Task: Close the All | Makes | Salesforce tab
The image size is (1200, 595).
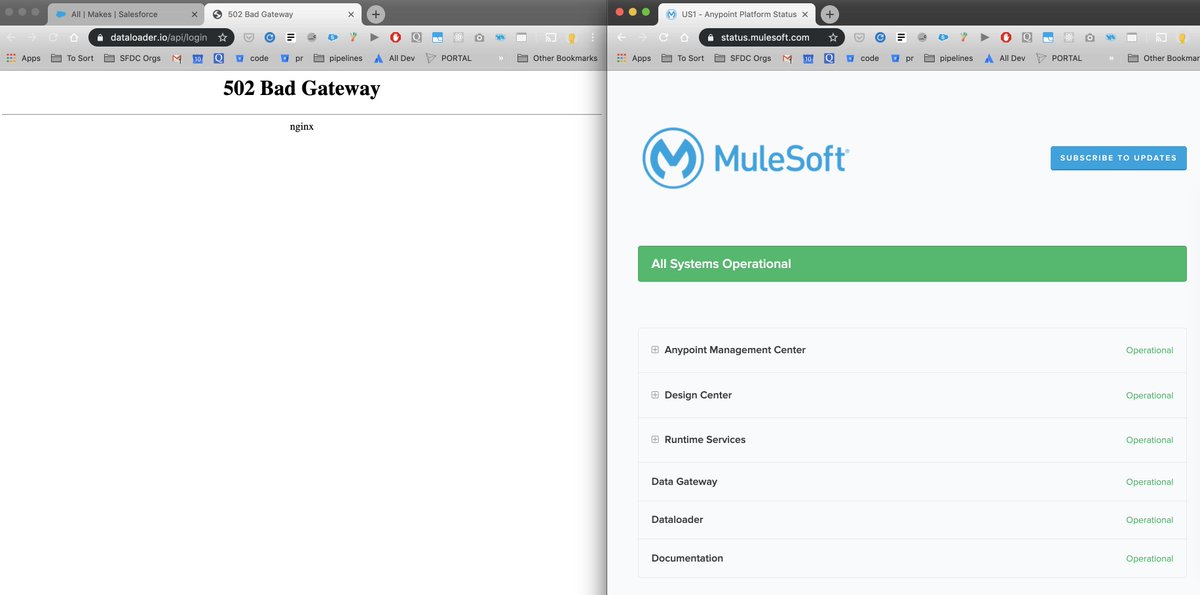Action: click(x=194, y=14)
